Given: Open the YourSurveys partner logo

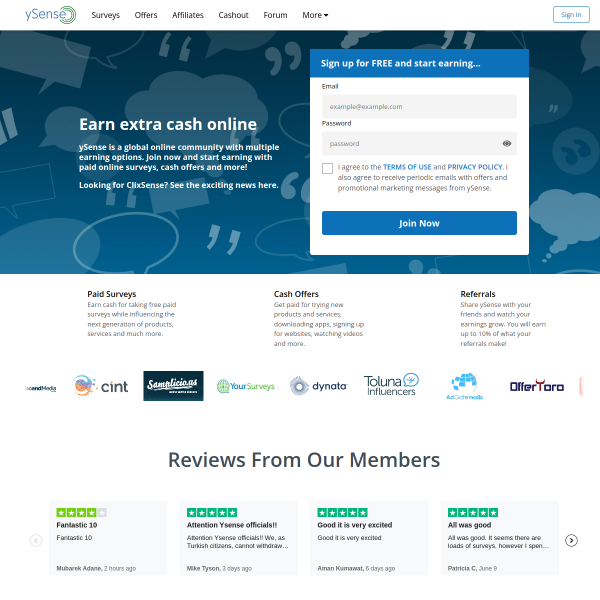Looking at the screenshot, I should [x=246, y=386].
